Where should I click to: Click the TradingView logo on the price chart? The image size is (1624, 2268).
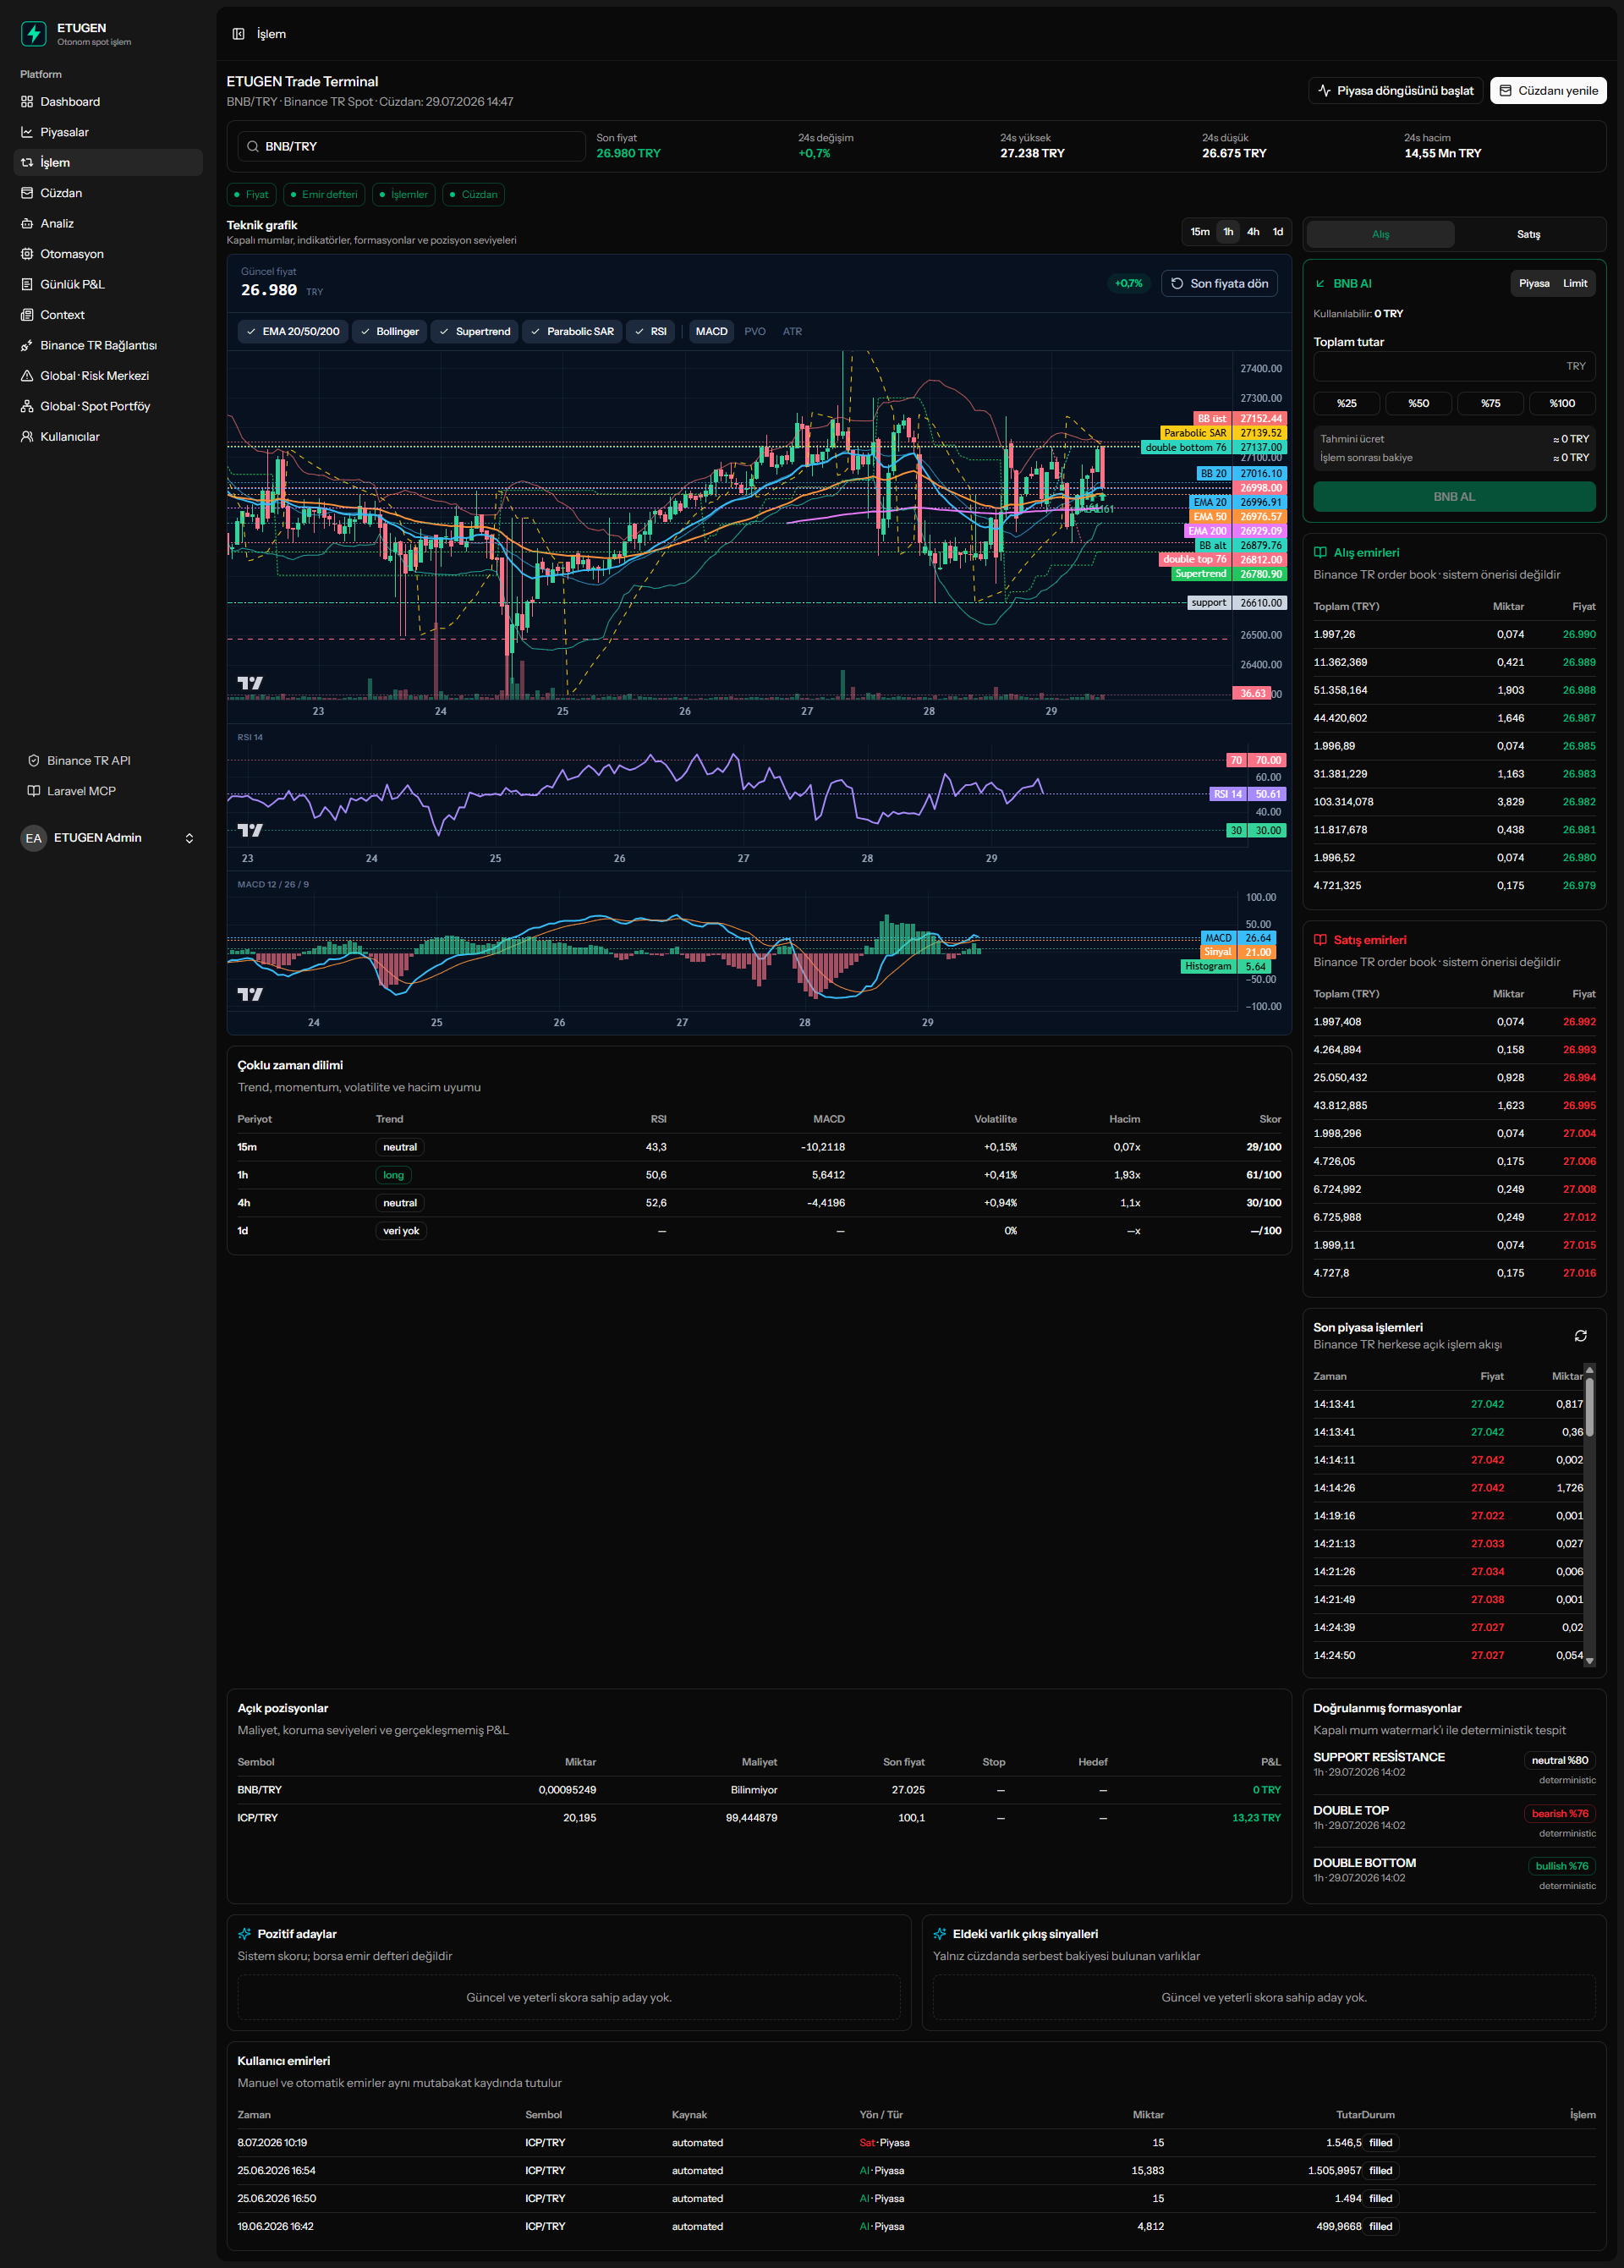[250, 683]
